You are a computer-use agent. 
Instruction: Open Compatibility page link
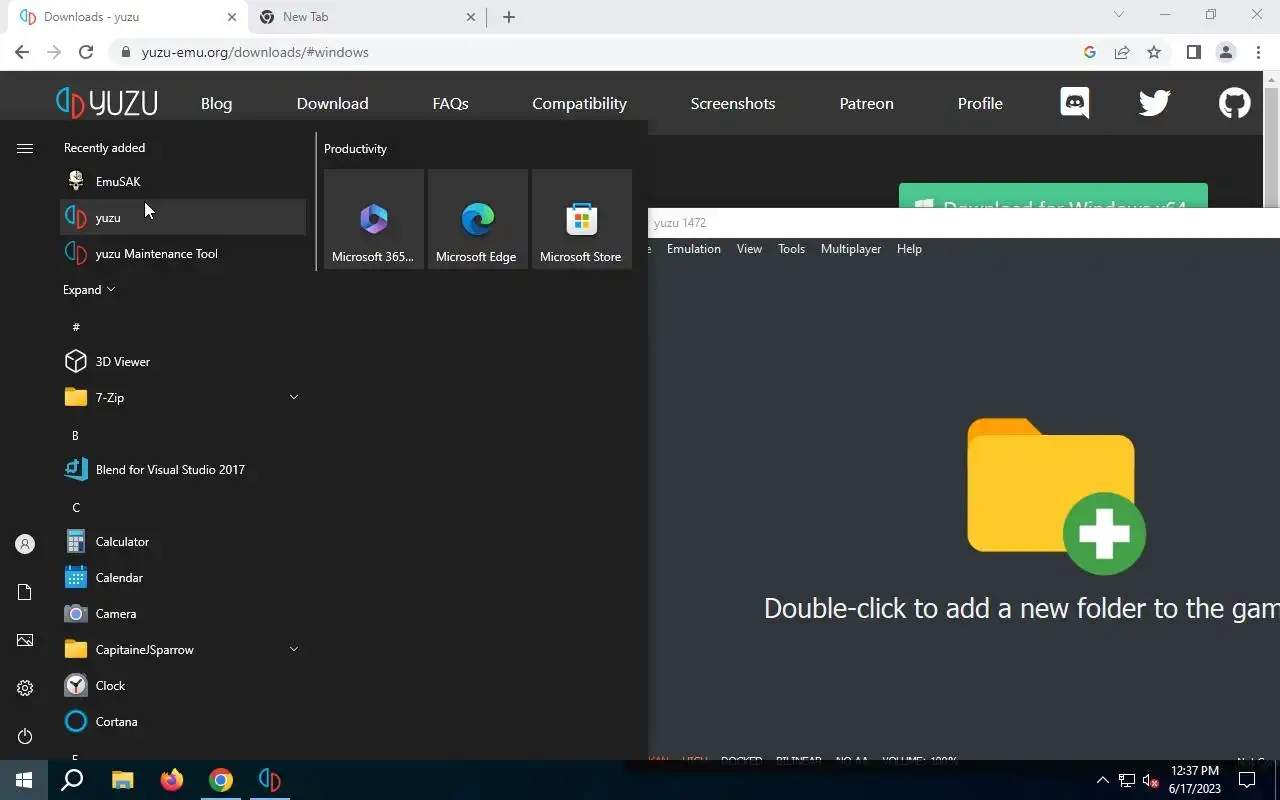pos(579,103)
